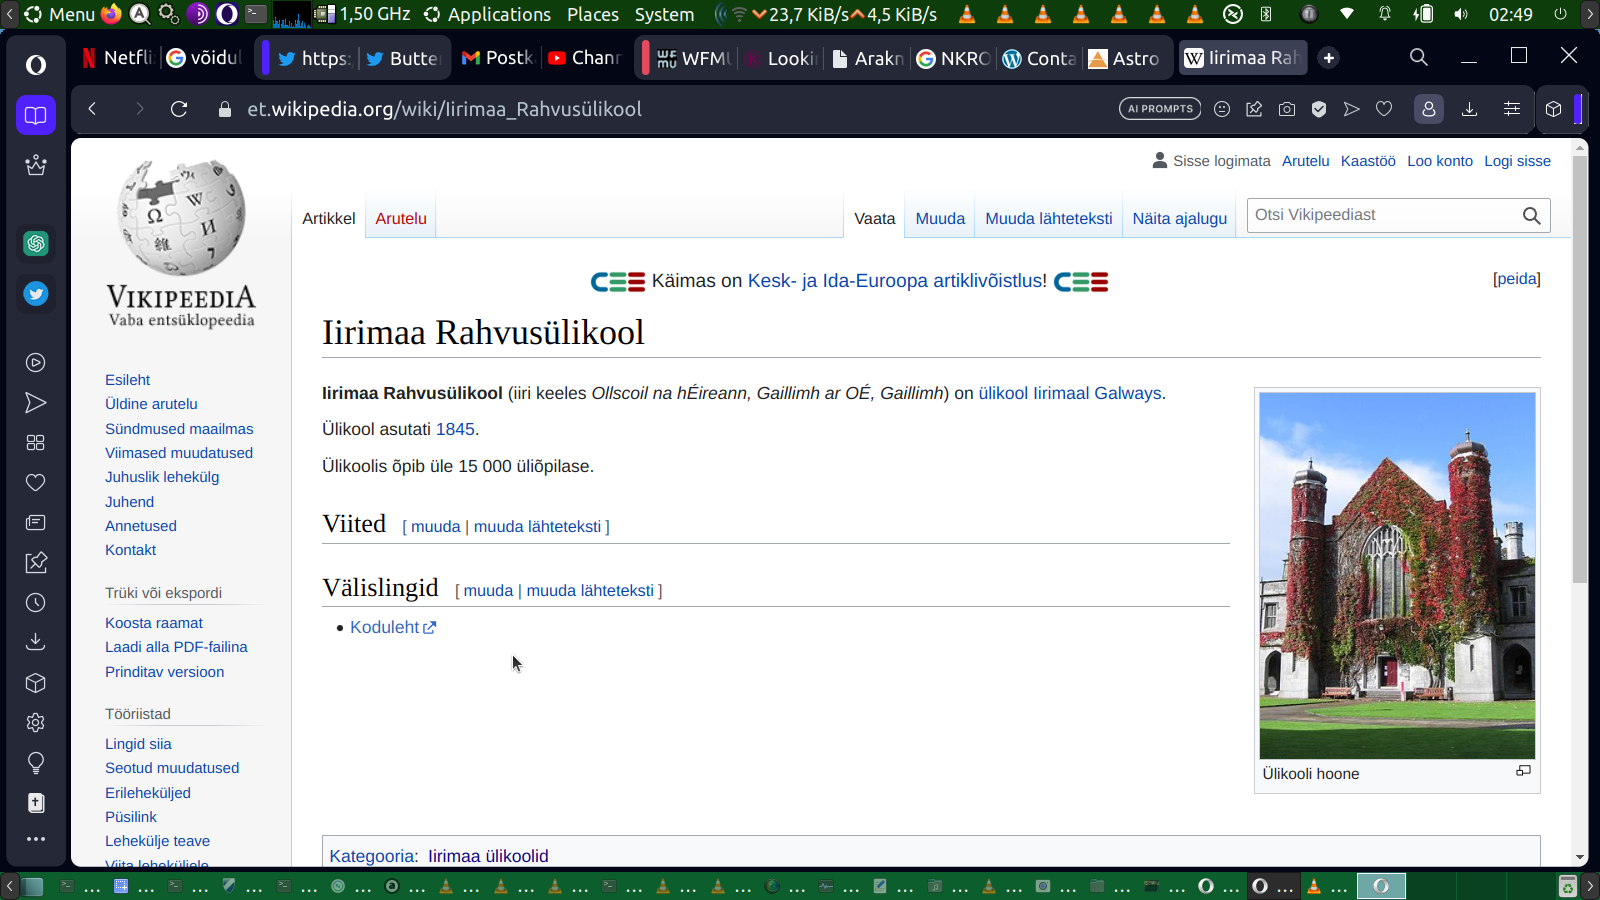
Task: Open the Arutelu tab beside Artikkel
Action: click(401, 218)
